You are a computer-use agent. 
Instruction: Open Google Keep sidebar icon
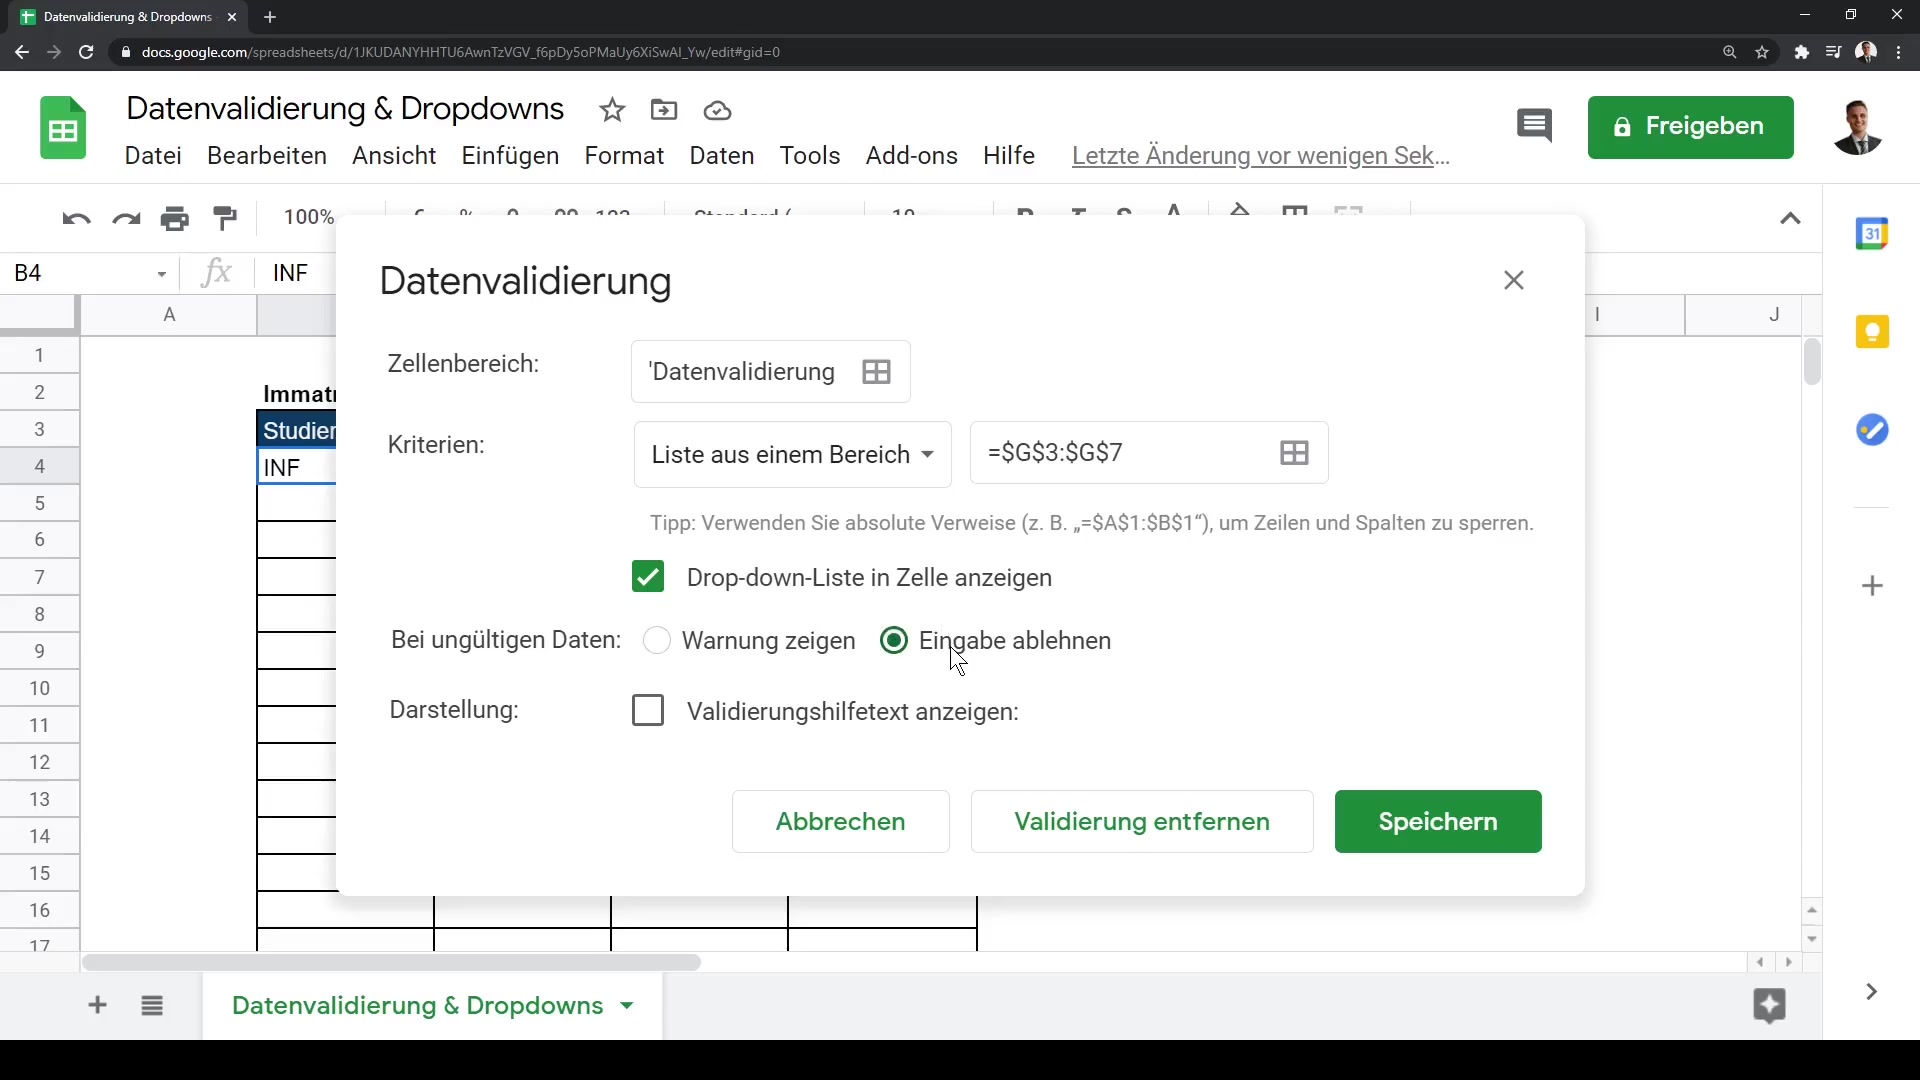pos(1872,332)
